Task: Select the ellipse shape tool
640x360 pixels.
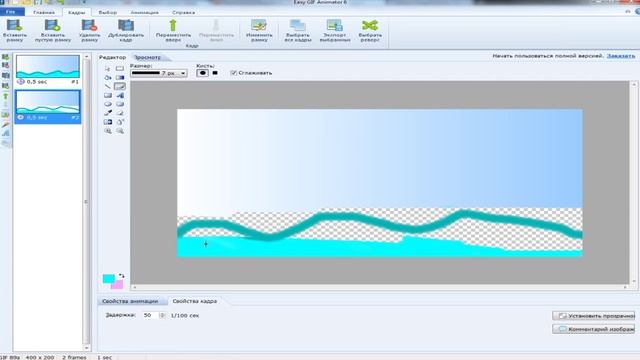Action: pyautogui.click(x=108, y=104)
